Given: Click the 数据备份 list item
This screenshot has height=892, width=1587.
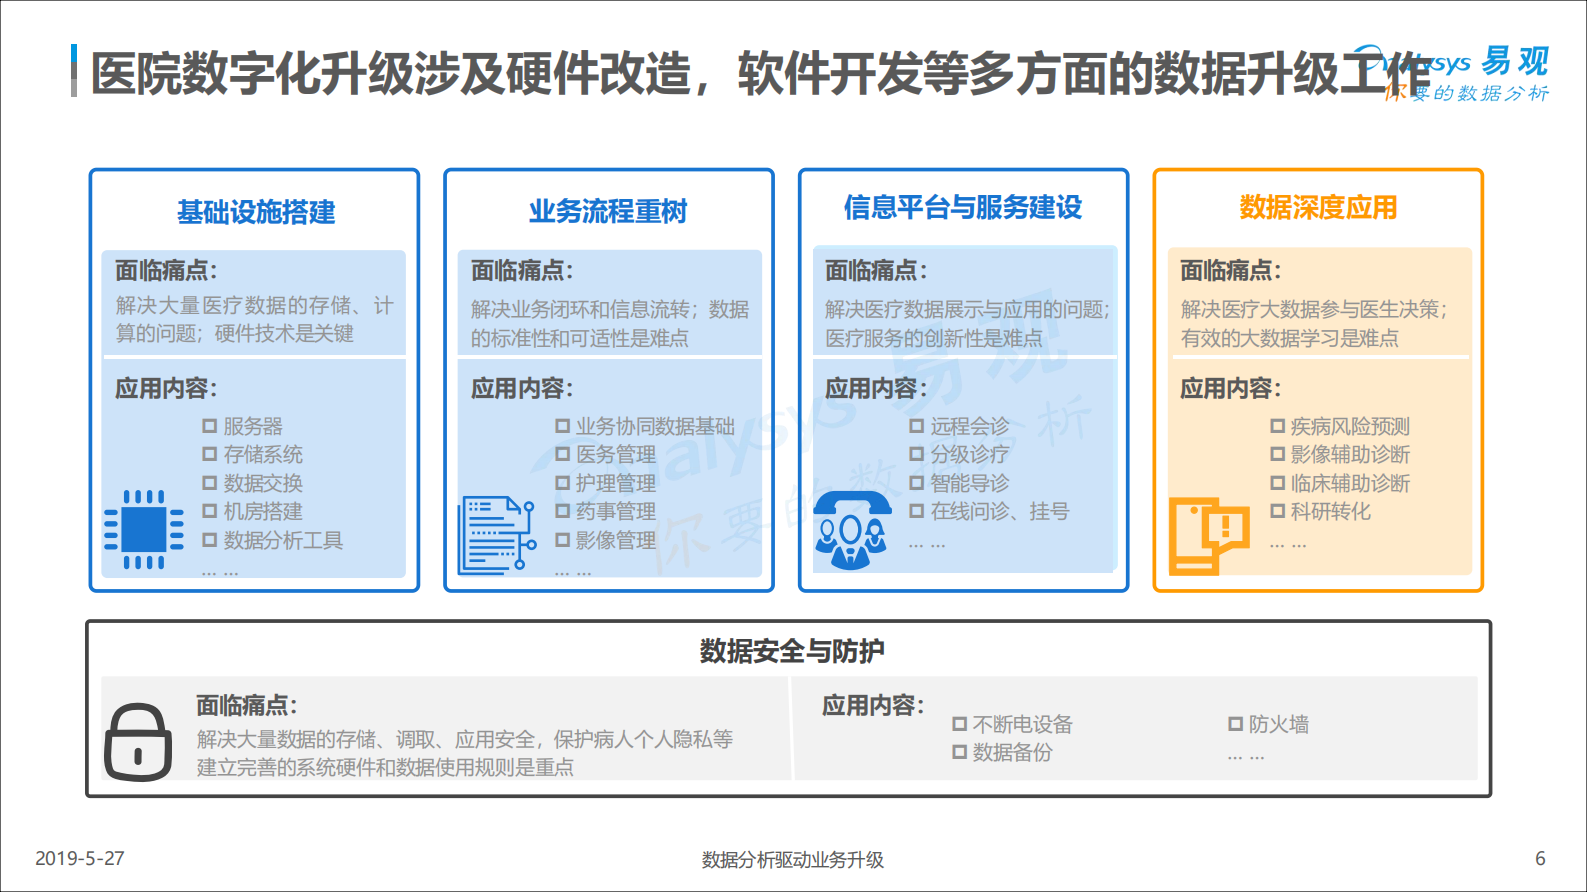Looking at the screenshot, I should pyautogui.click(x=1003, y=752).
